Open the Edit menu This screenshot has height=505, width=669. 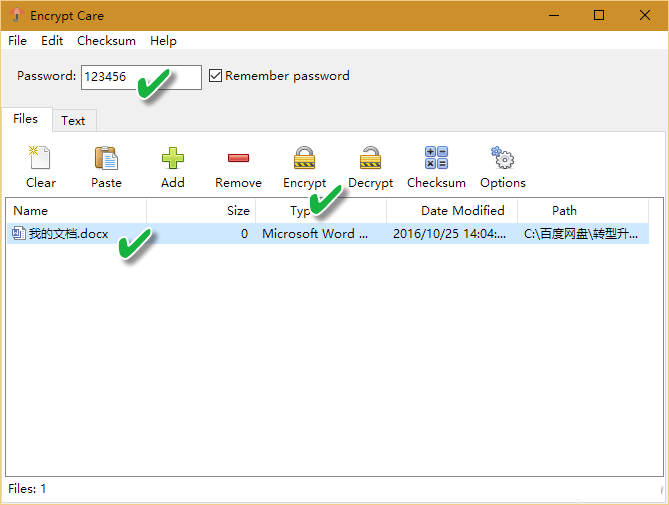tap(52, 41)
